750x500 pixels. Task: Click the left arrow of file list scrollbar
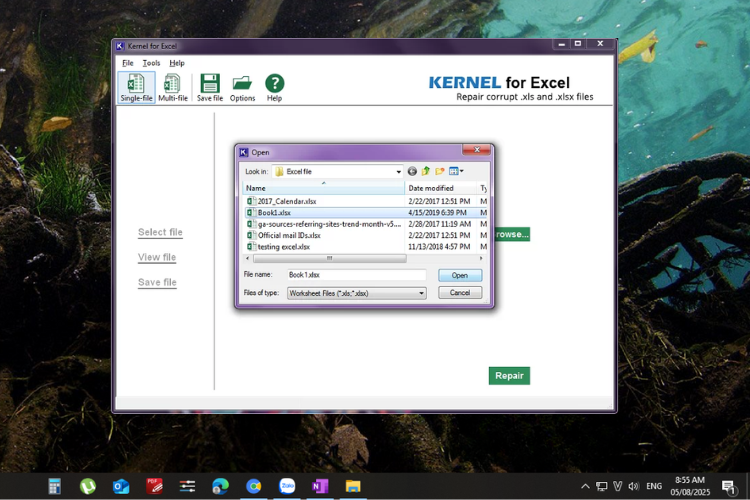click(247, 258)
